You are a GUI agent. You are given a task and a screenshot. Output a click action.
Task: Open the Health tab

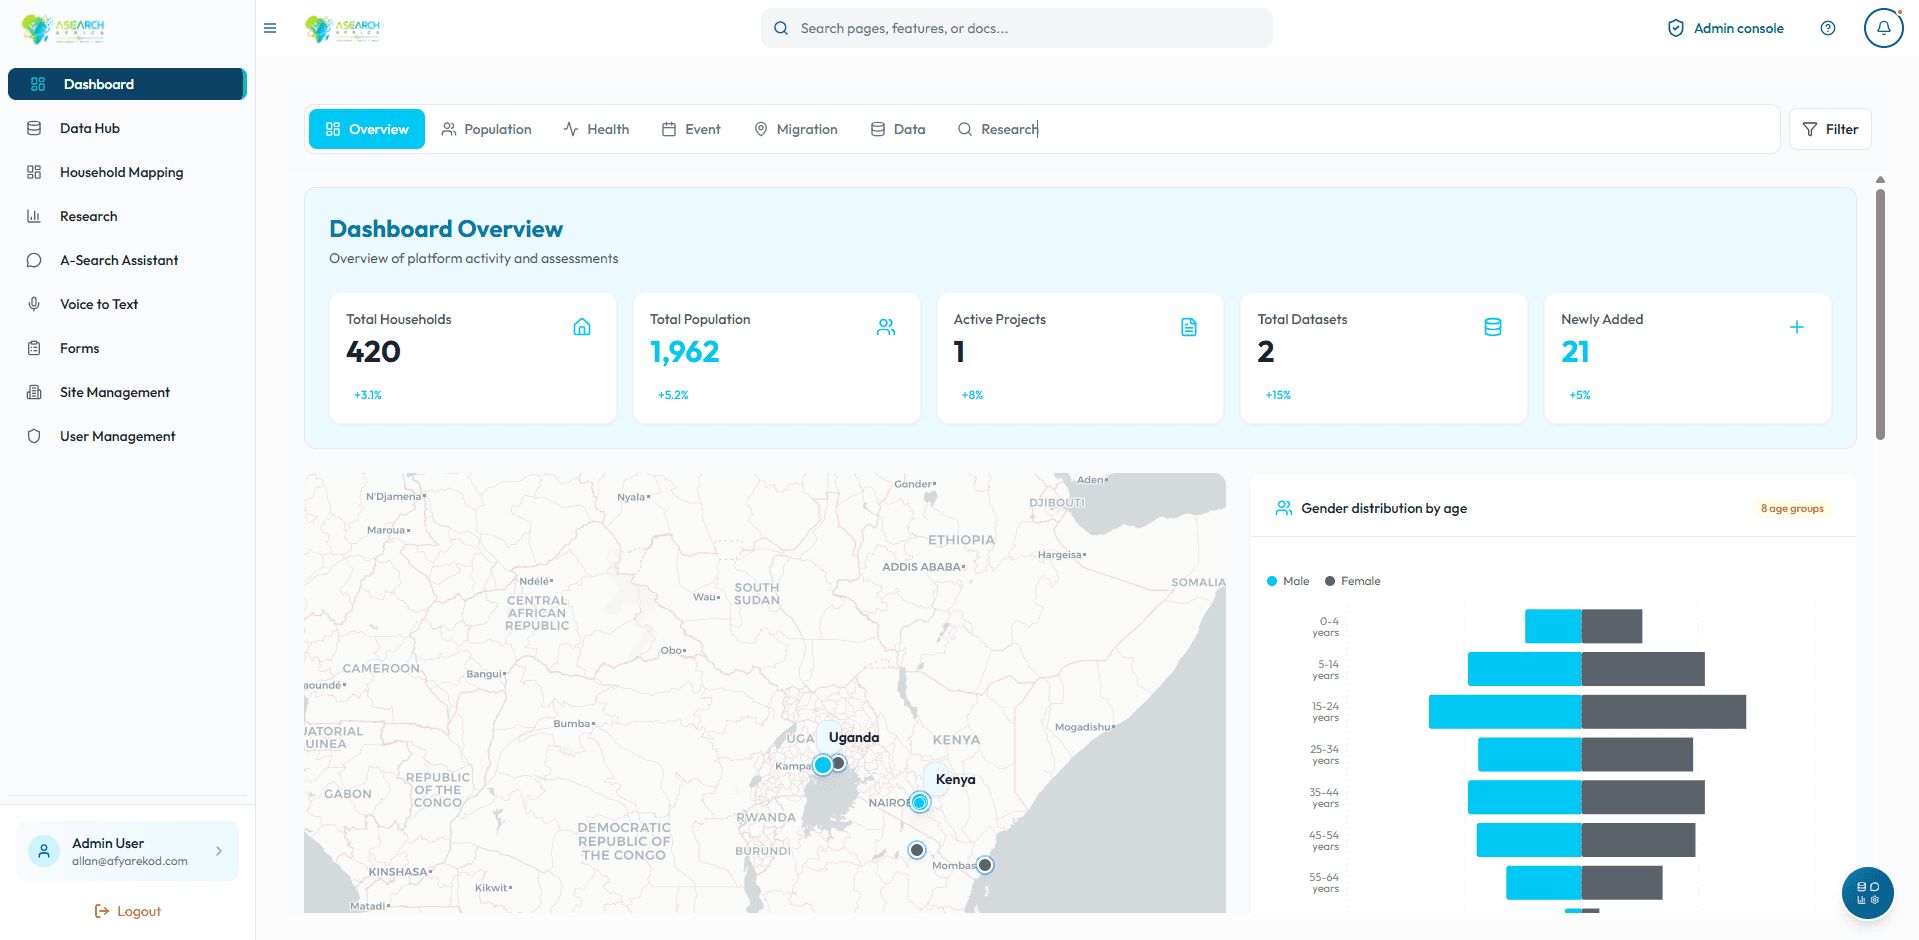(597, 129)
